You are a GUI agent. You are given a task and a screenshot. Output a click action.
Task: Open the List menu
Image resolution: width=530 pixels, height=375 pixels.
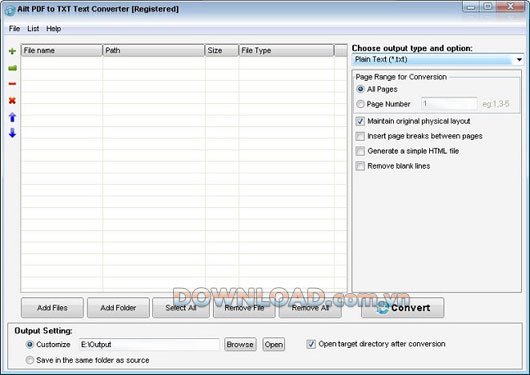tap(33, 29)
